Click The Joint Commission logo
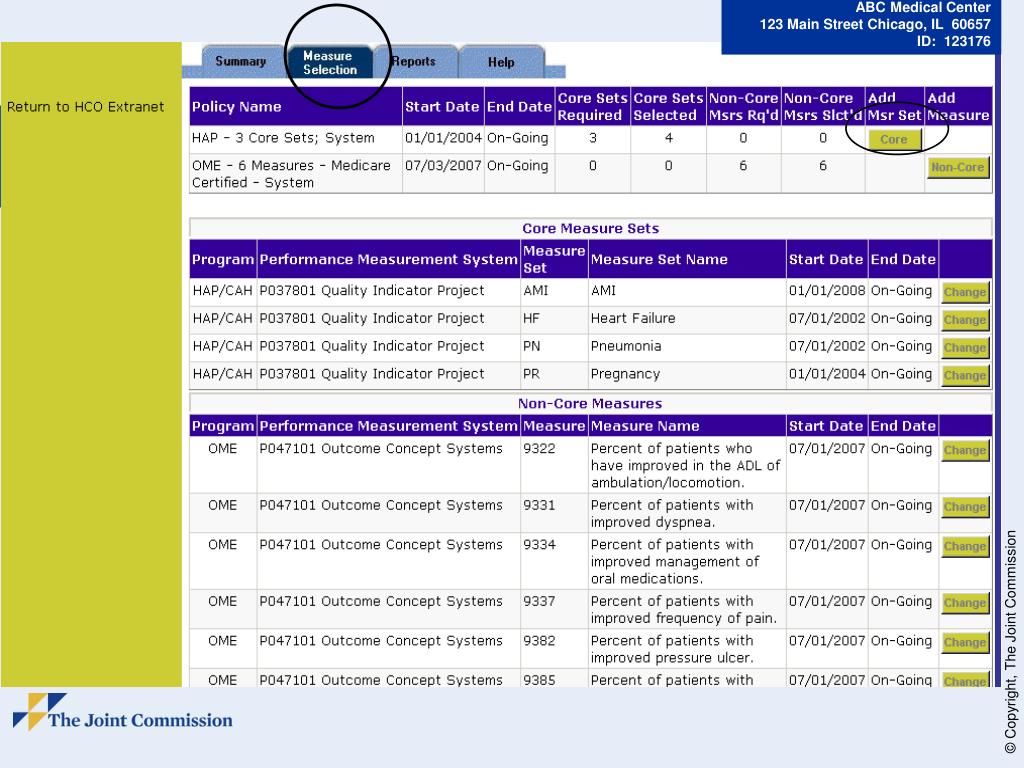This screenshot has height=768, width=1024. tap(123, 712)
